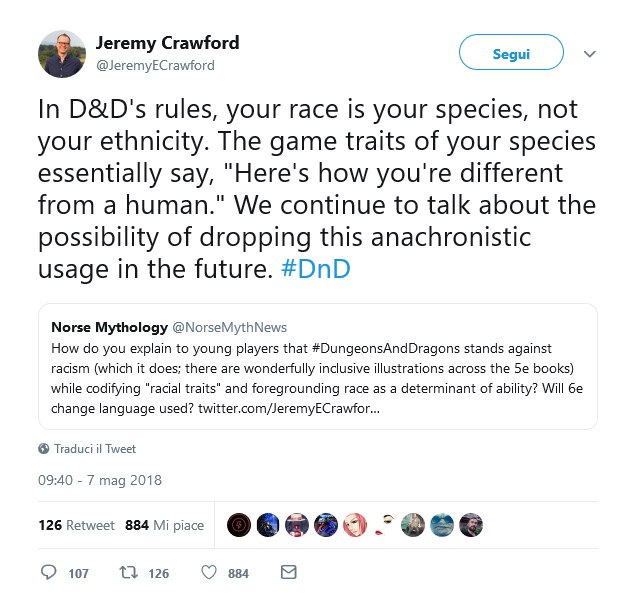Retweet this tweet using the arrows icon
This screenshot has height=610, width=636.
tap(128, 573)
